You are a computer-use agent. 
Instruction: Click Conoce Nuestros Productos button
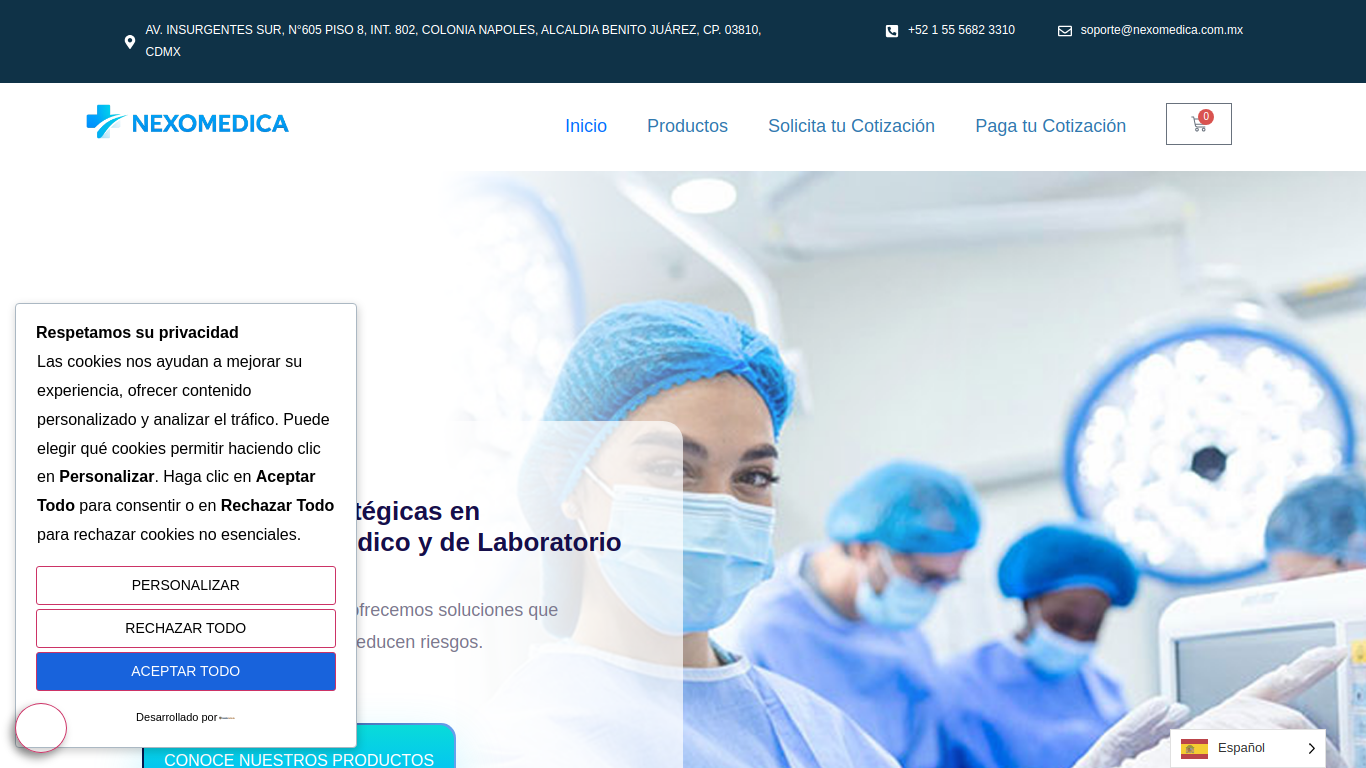point(299,746)
